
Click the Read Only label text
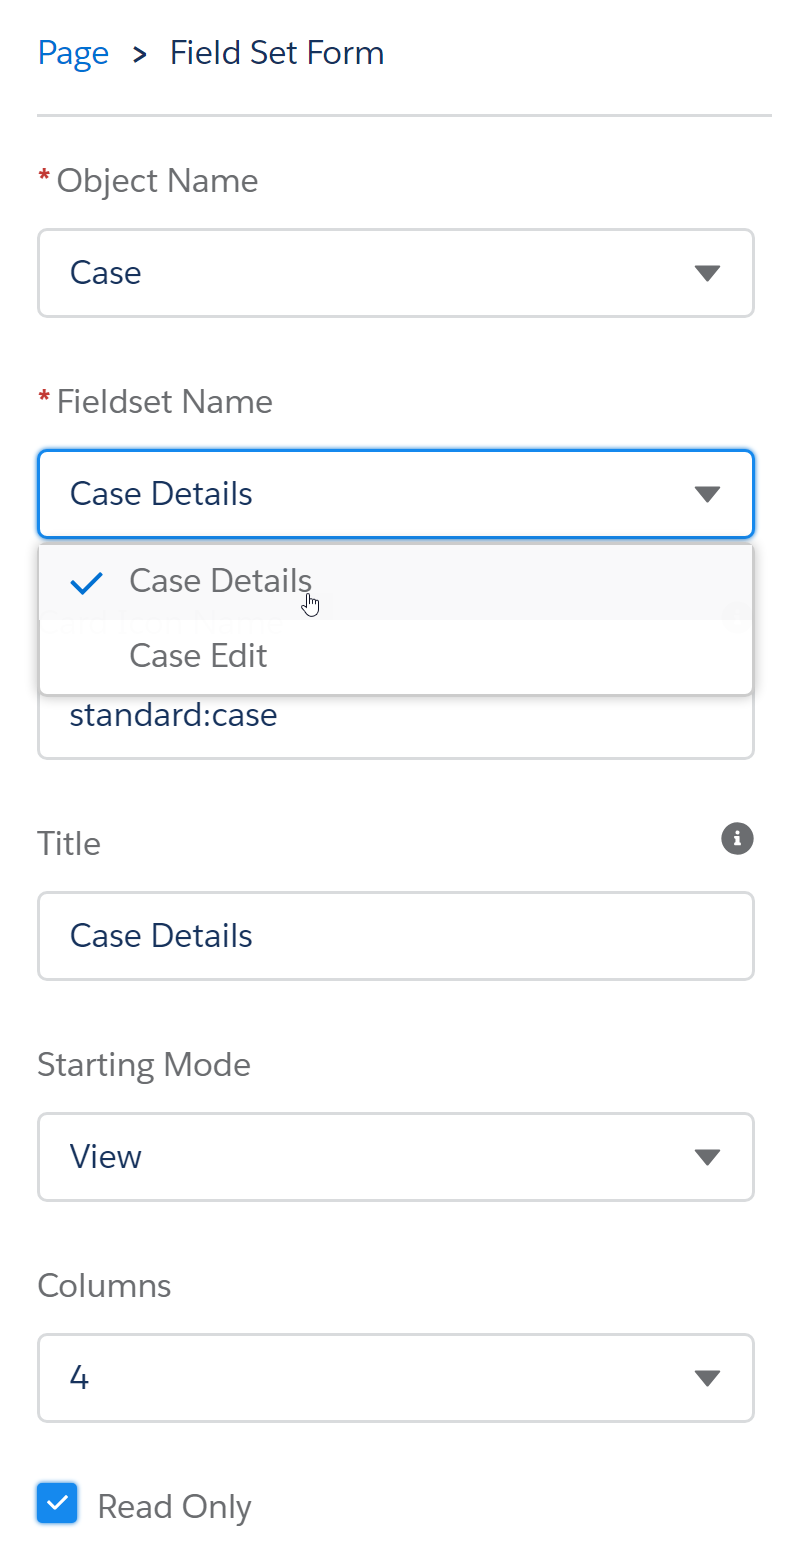click(175, 1507)
